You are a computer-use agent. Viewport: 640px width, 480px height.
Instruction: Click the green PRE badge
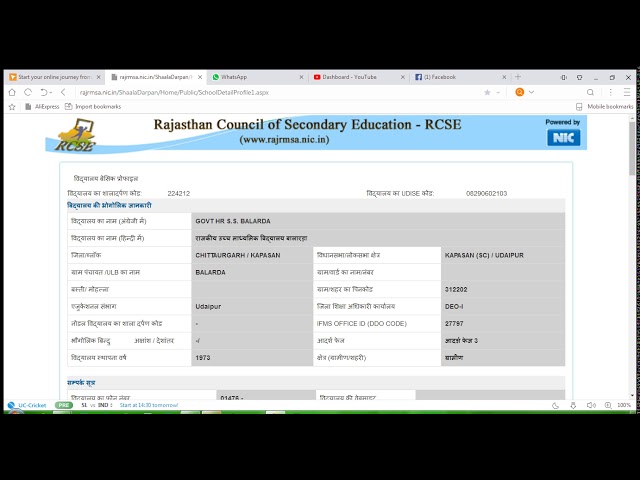[x=64, y=405]
